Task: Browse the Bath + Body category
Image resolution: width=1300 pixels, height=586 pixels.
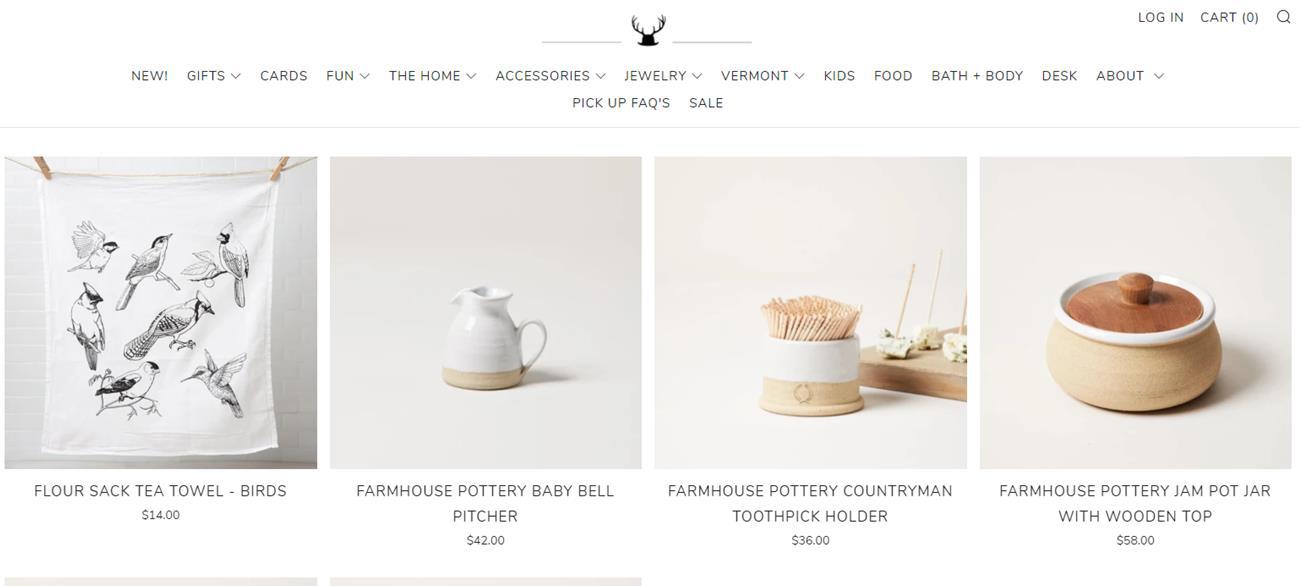Action: pos(977,76)
